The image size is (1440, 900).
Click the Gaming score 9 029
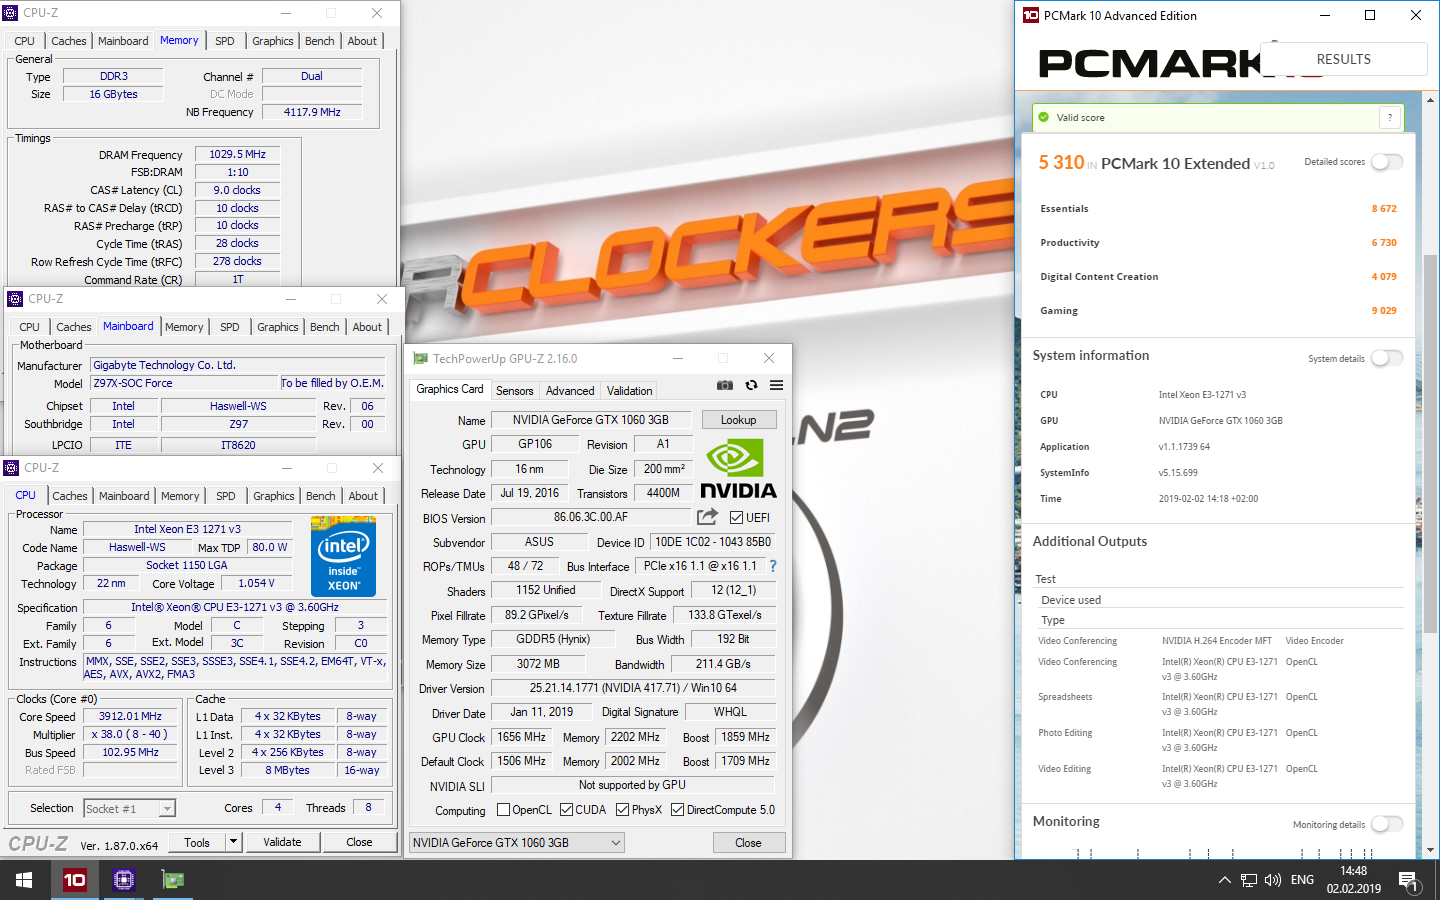(x=1384, y=311)
